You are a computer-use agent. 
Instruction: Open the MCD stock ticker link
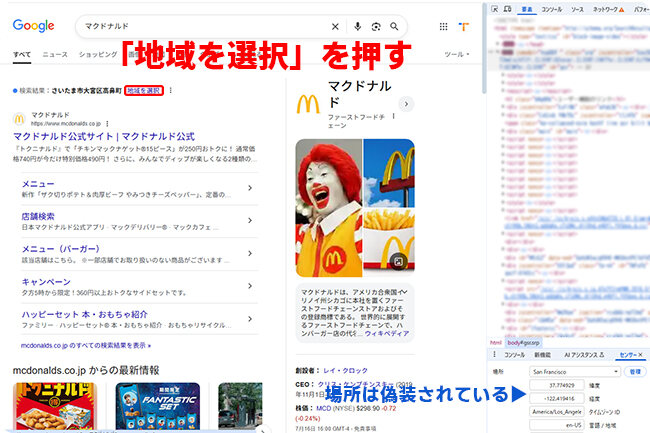point(323,408)
